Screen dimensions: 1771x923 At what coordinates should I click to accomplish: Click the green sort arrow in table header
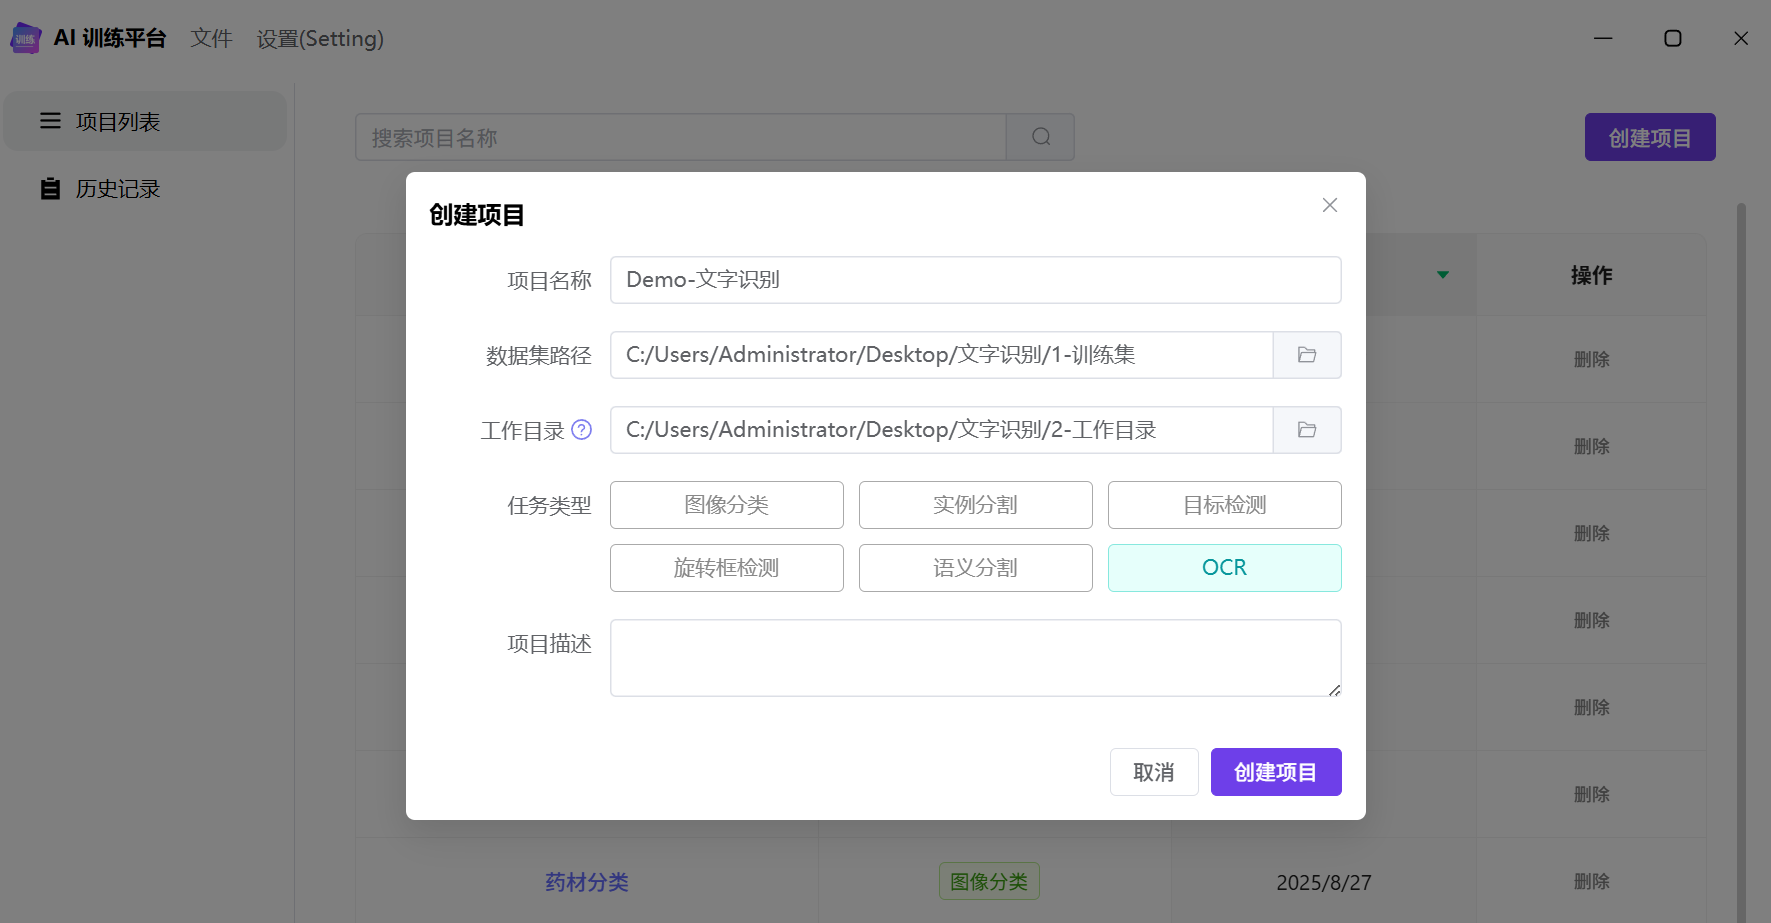[x=1442, y=275]
